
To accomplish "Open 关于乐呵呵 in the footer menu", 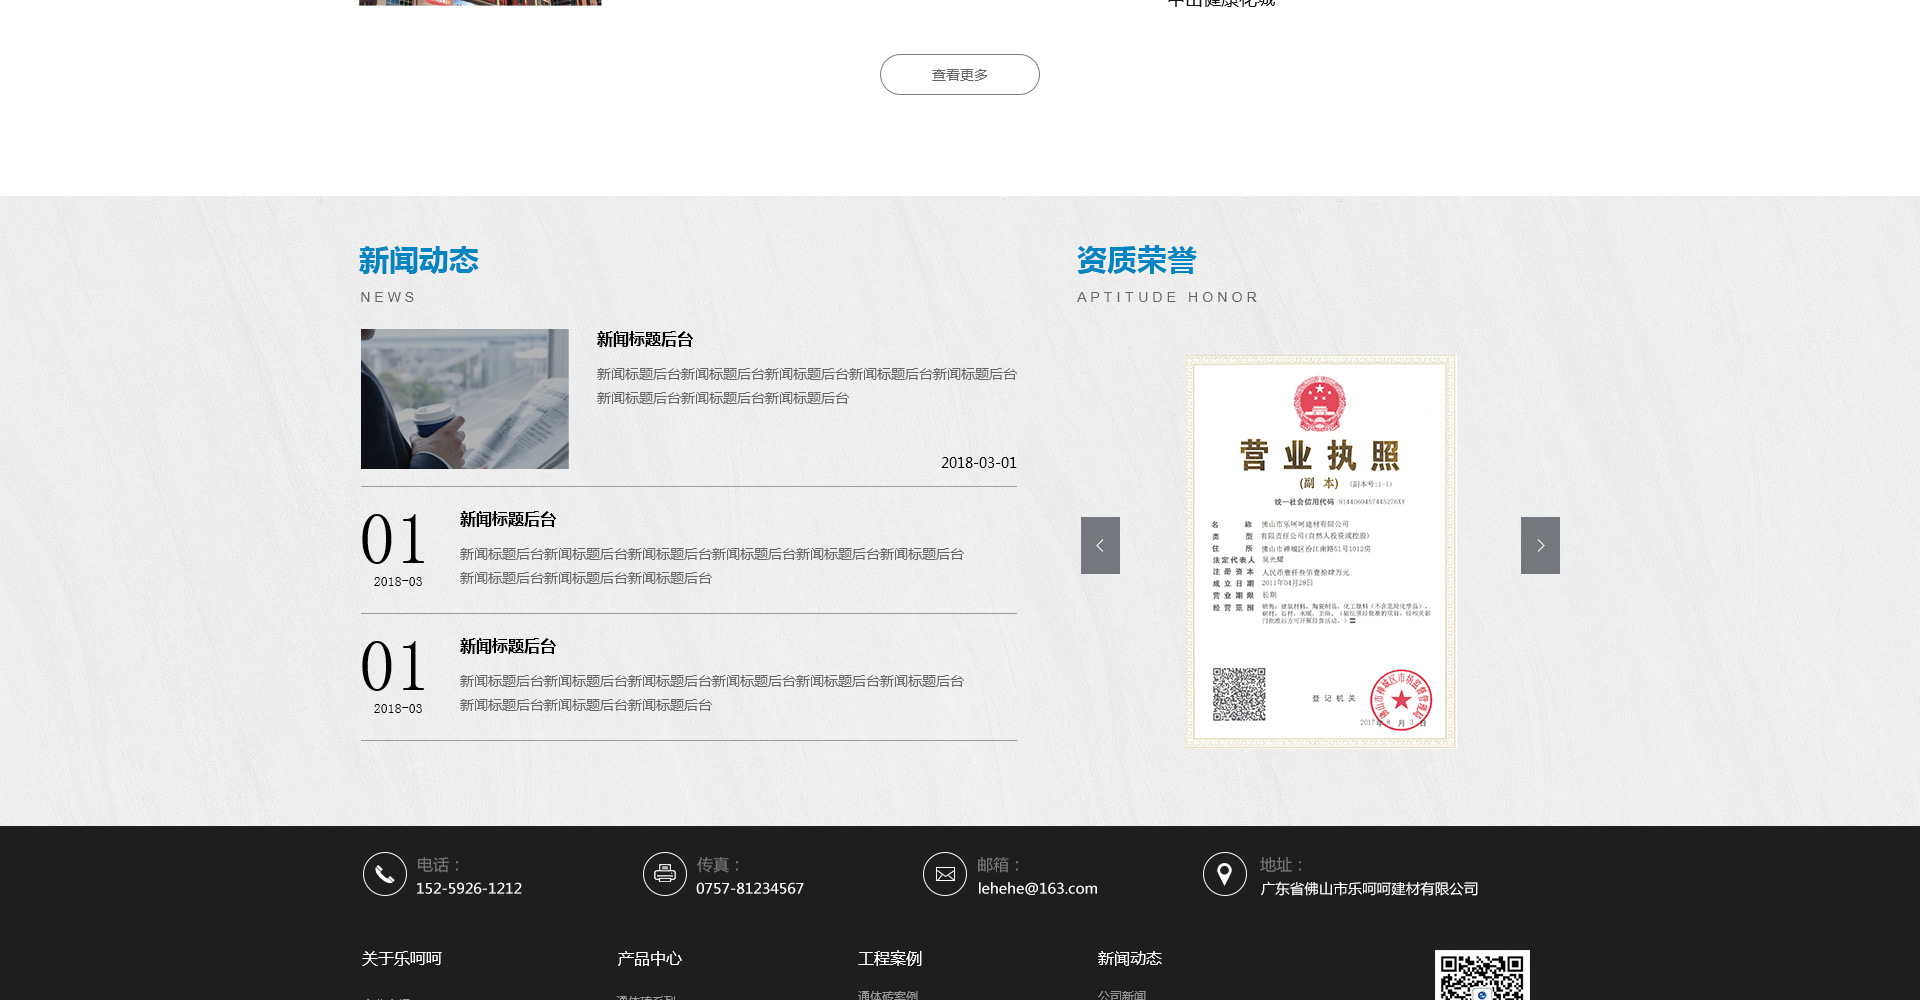I will pos(401,959).
